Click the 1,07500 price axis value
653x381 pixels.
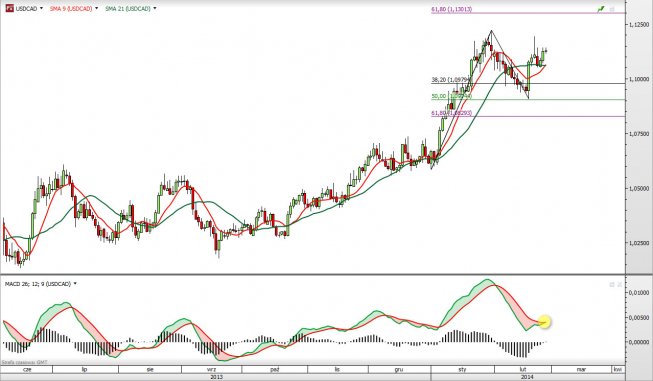point(639,134)
